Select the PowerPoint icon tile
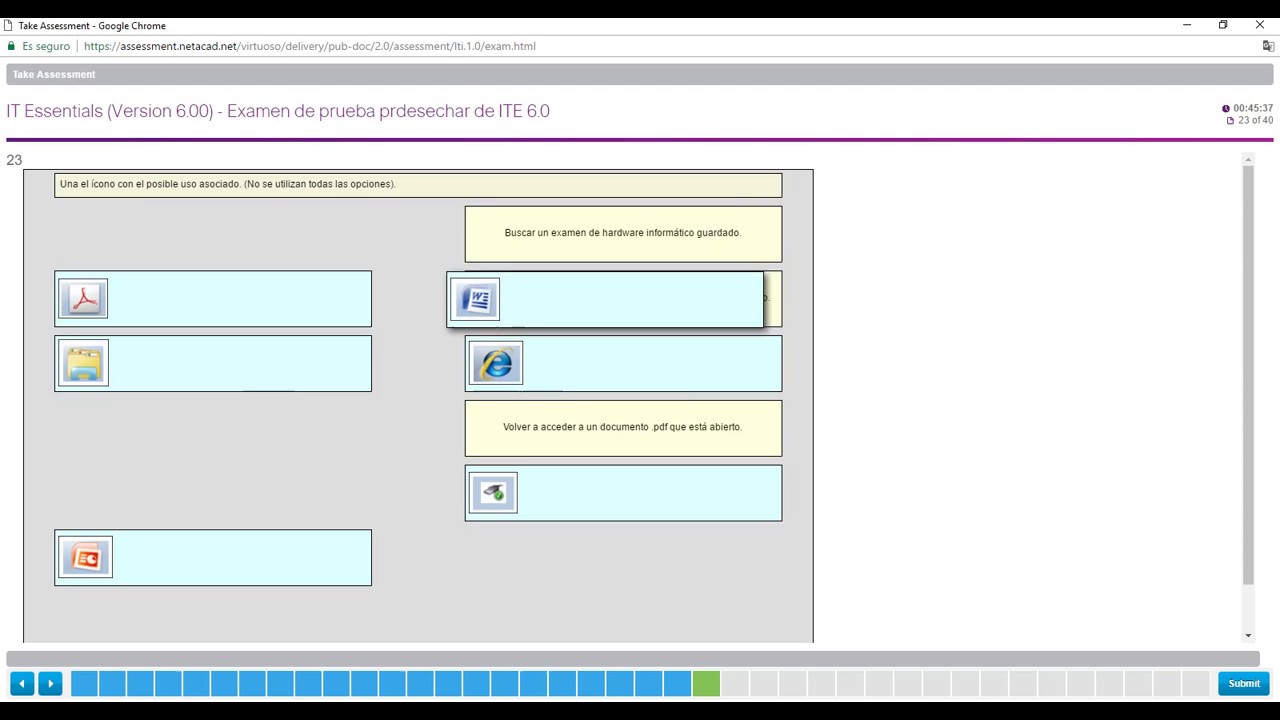Screen dimensions: 1280x720 click(213, 557)
